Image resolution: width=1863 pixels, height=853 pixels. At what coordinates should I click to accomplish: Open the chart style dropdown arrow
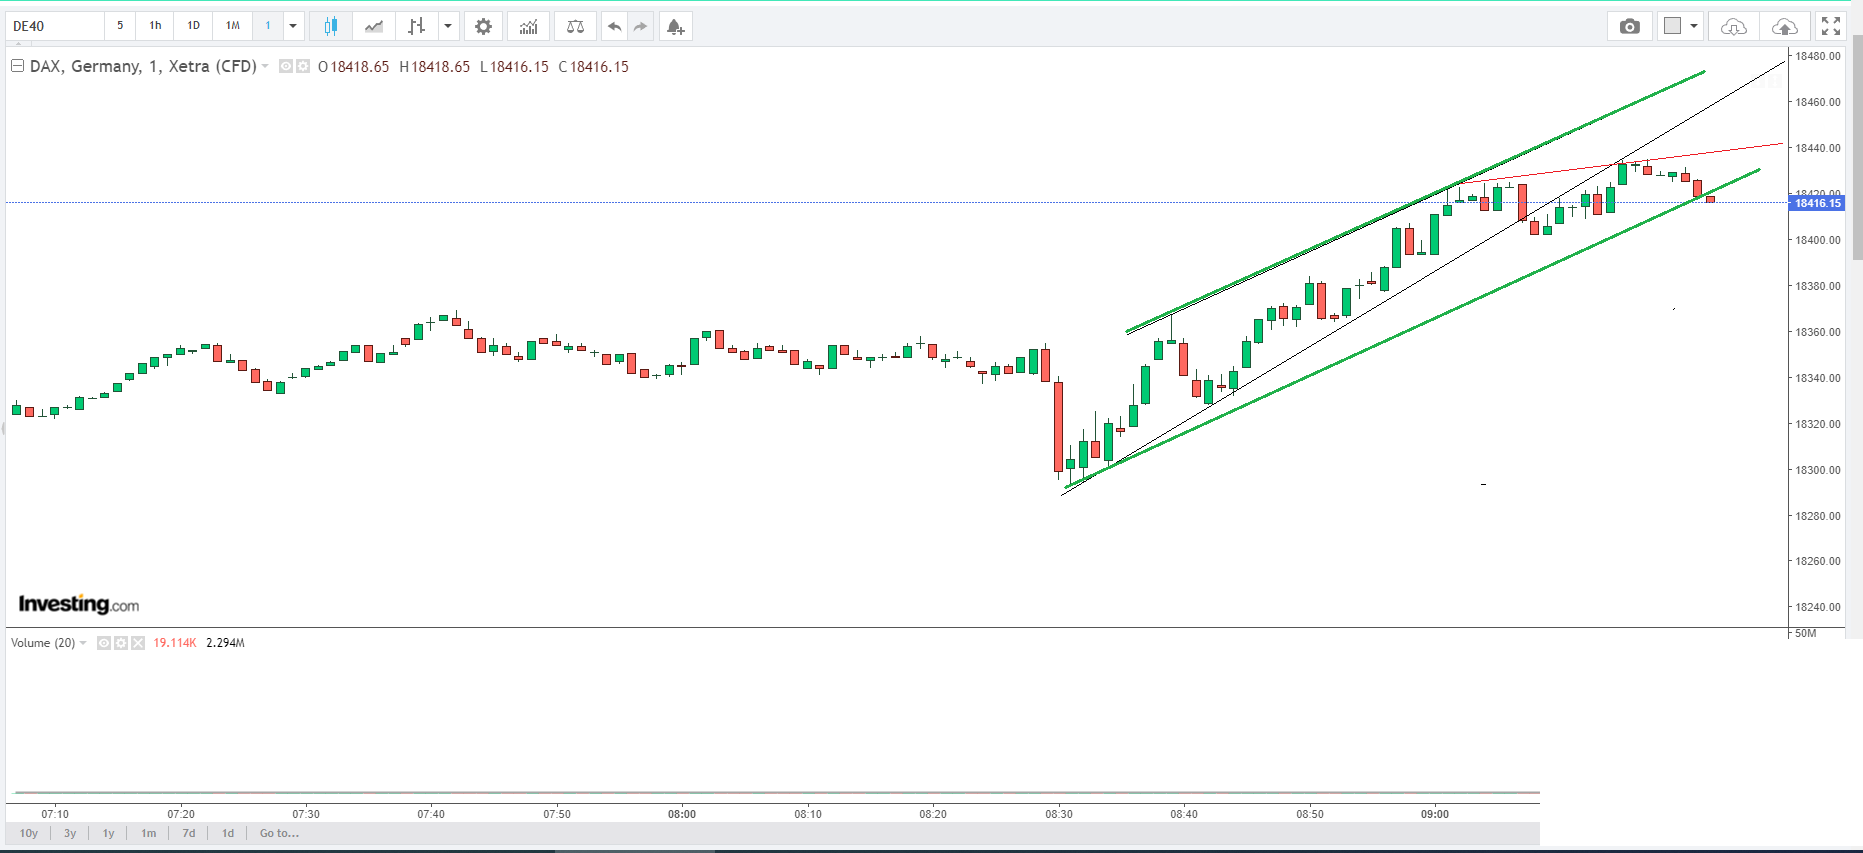(448, 26)
